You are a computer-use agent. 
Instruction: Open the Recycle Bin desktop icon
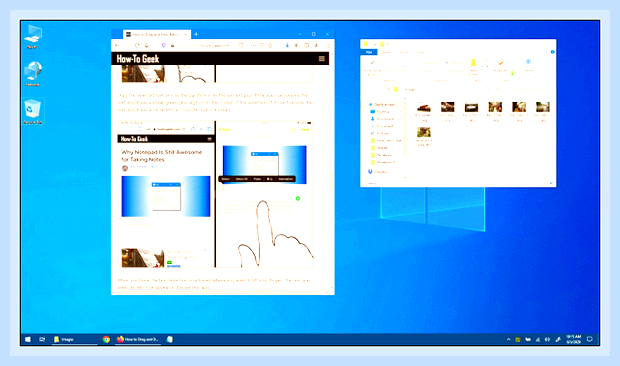coord(32,111)
